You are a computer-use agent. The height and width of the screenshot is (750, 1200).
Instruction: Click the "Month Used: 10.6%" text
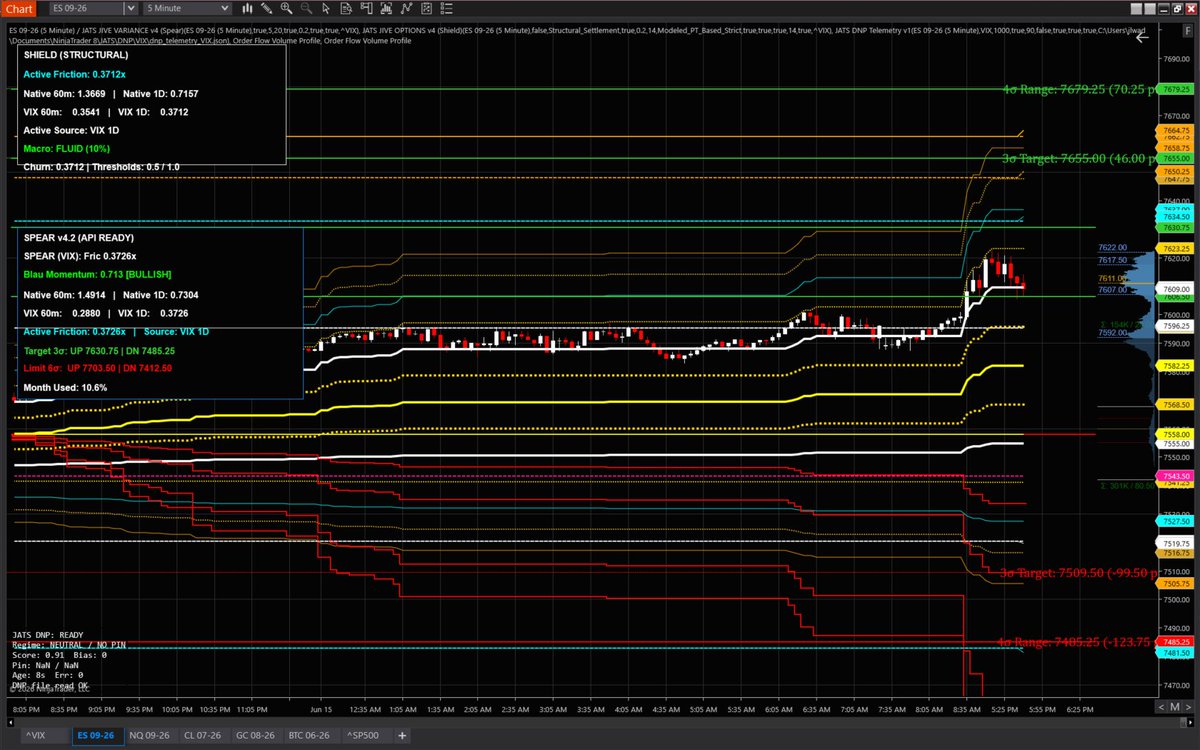coord(65,387)
